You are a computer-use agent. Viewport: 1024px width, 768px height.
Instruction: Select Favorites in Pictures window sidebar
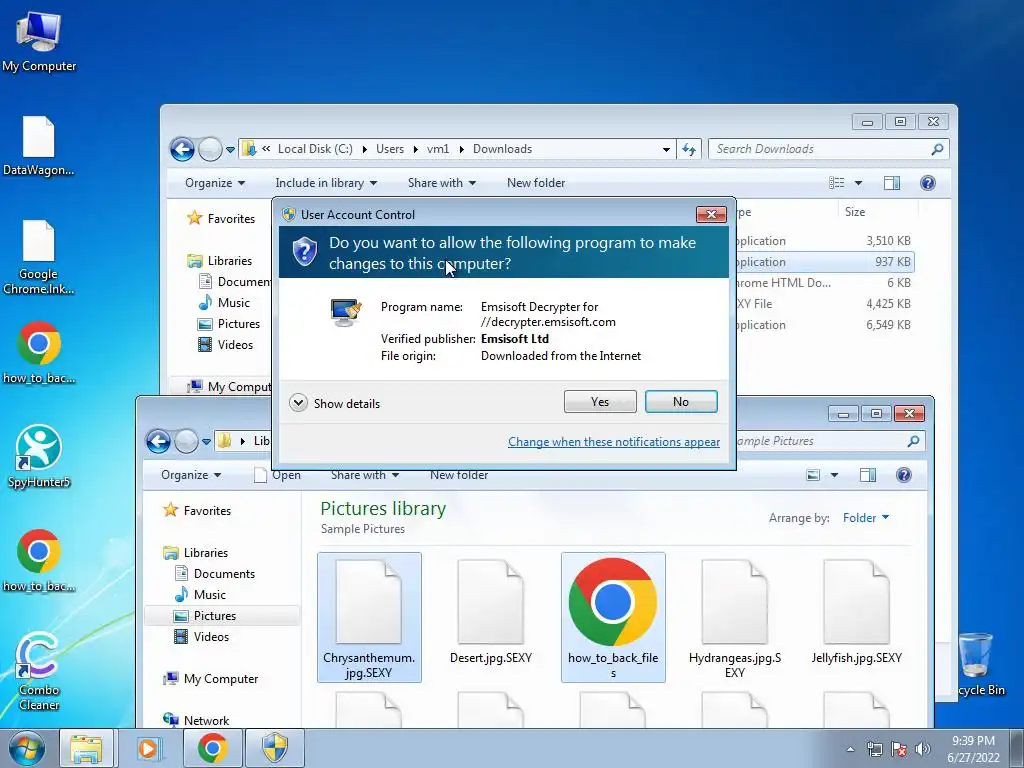point(197,511)
